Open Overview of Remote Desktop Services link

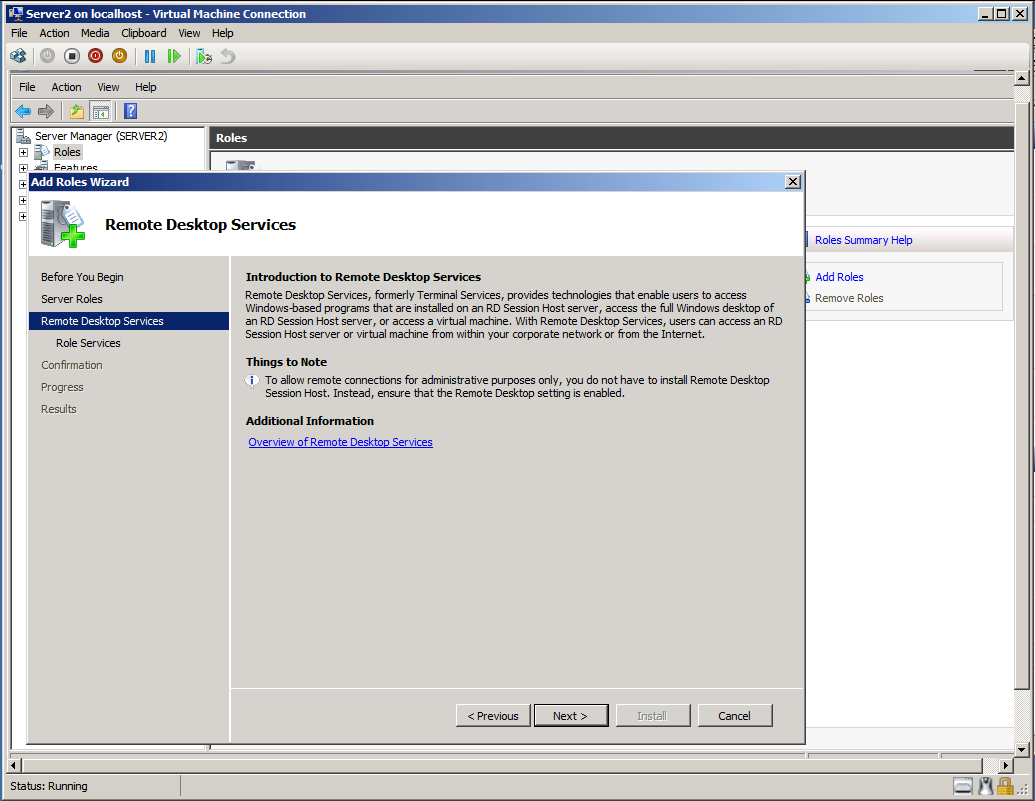[x=341, y=442]
